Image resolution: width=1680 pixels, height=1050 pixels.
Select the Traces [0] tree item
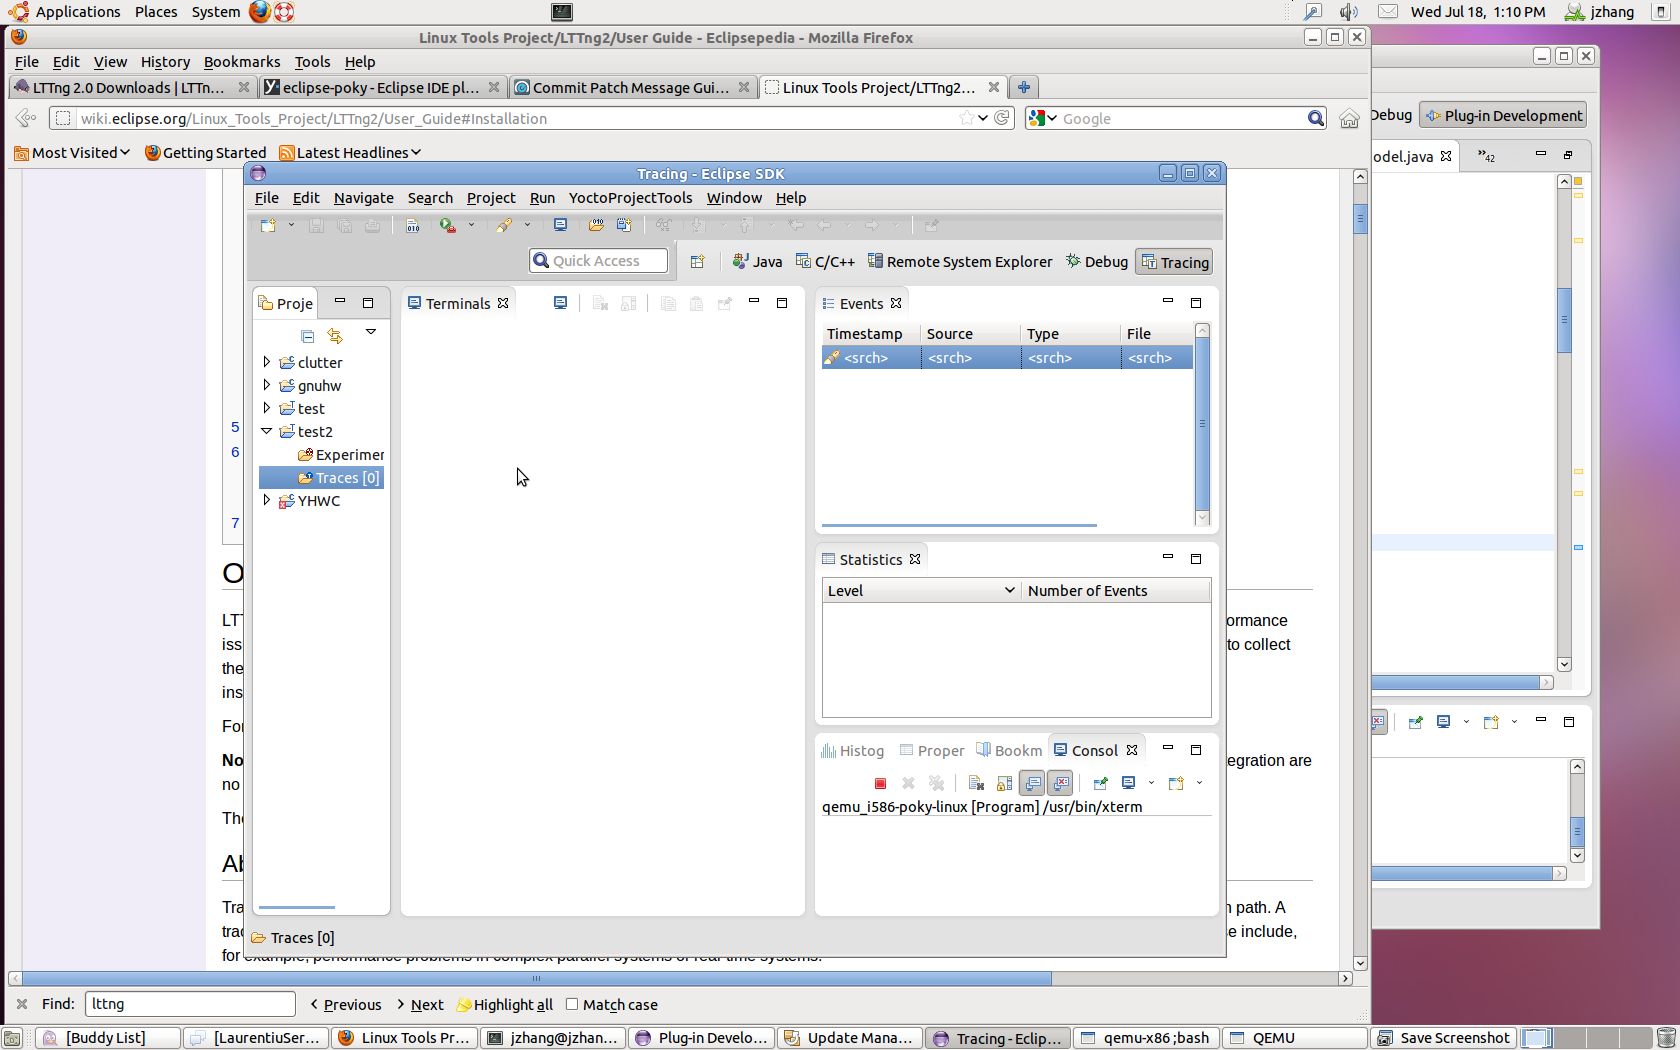[321, 478]
